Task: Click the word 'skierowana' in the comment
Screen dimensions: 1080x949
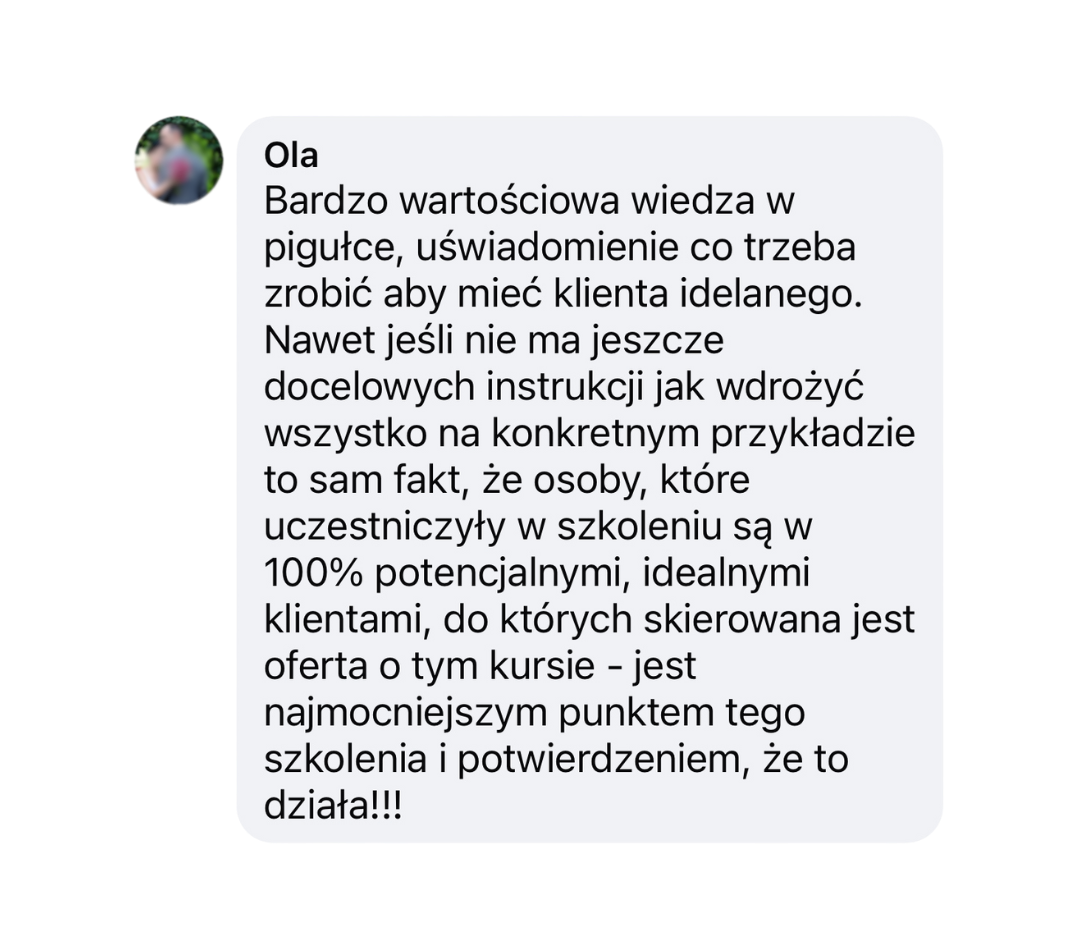Action: pos(742,619)
